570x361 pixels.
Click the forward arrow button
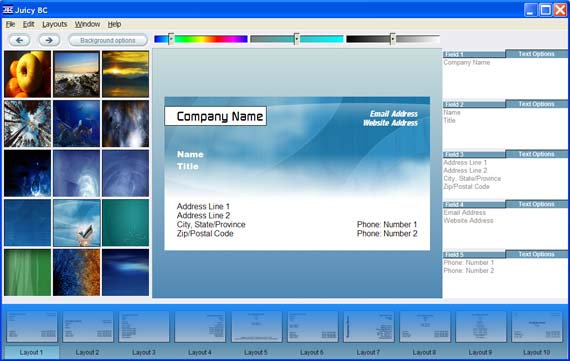49,40
